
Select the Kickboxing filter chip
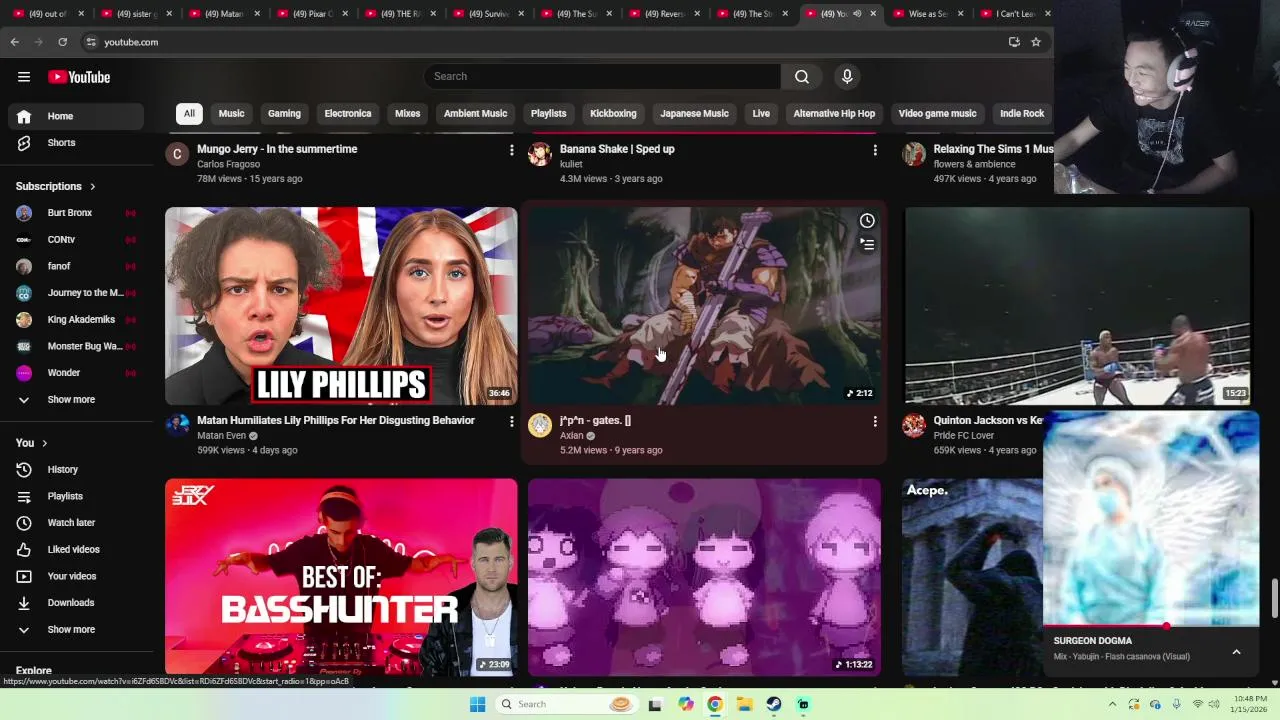click(x=613, y=113)
